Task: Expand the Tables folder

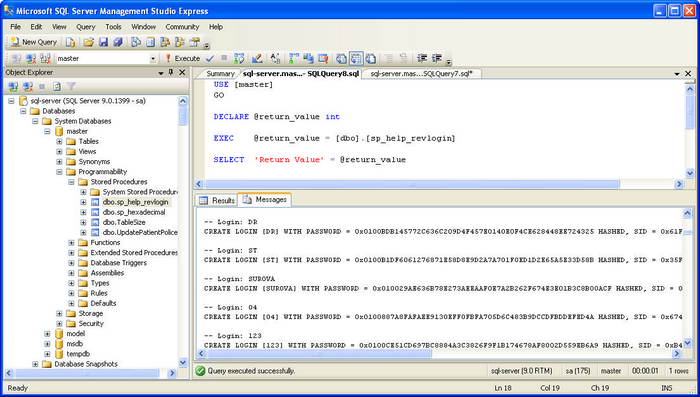Action: click(x=59, y=142)
